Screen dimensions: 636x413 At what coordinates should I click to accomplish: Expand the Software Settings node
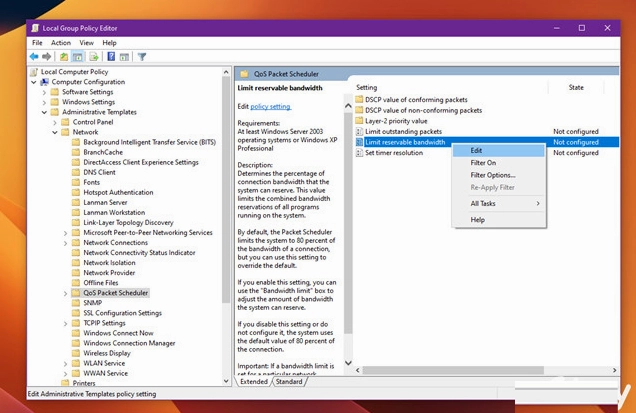click(44, 92)
